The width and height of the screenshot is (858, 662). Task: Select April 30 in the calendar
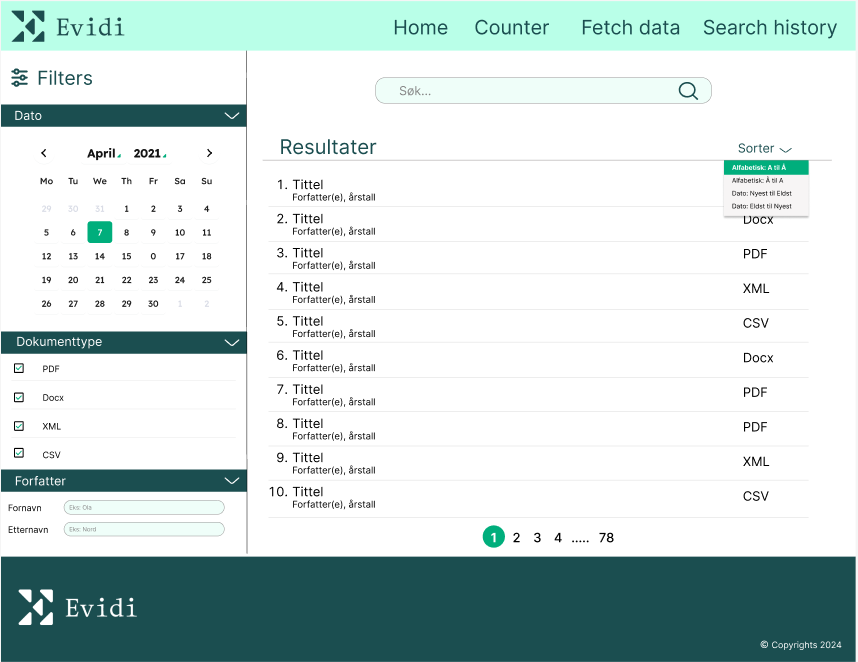153,304
